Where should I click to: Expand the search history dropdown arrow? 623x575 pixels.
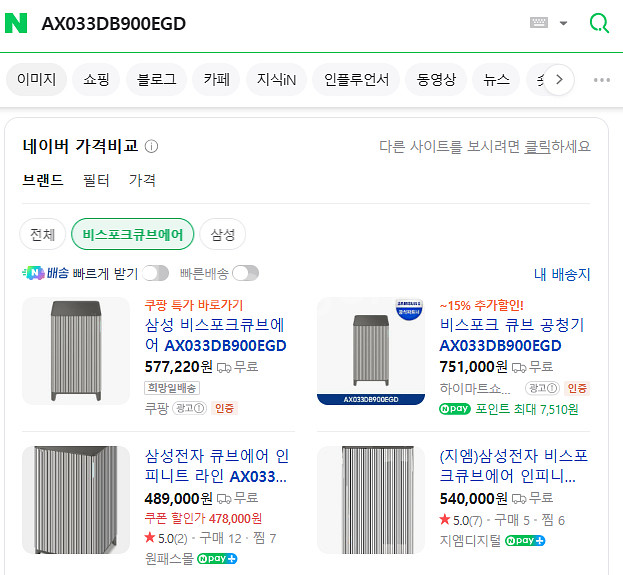pos(563,23)
